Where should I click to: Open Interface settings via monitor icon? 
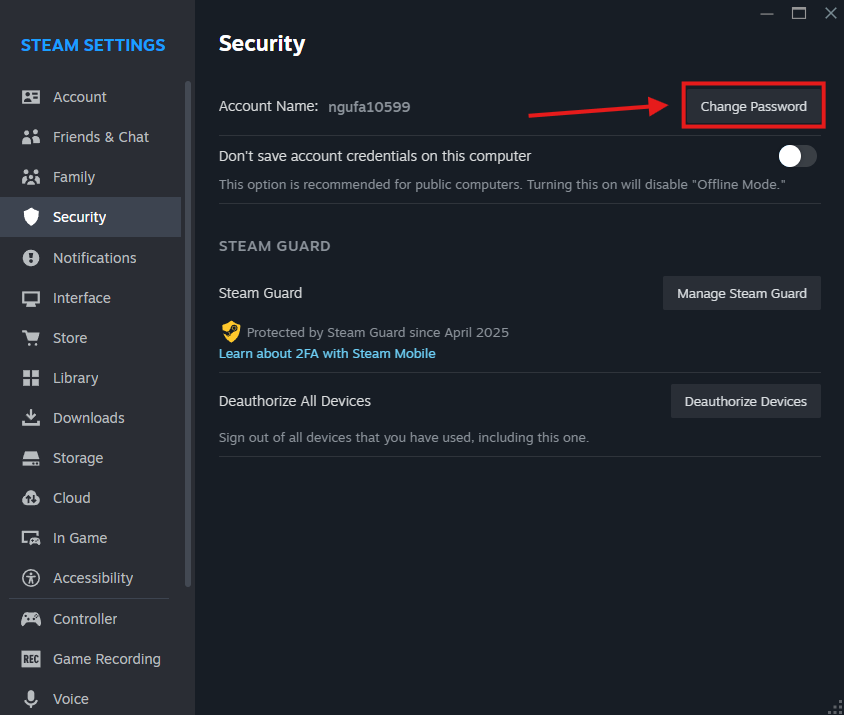[31, 298]
